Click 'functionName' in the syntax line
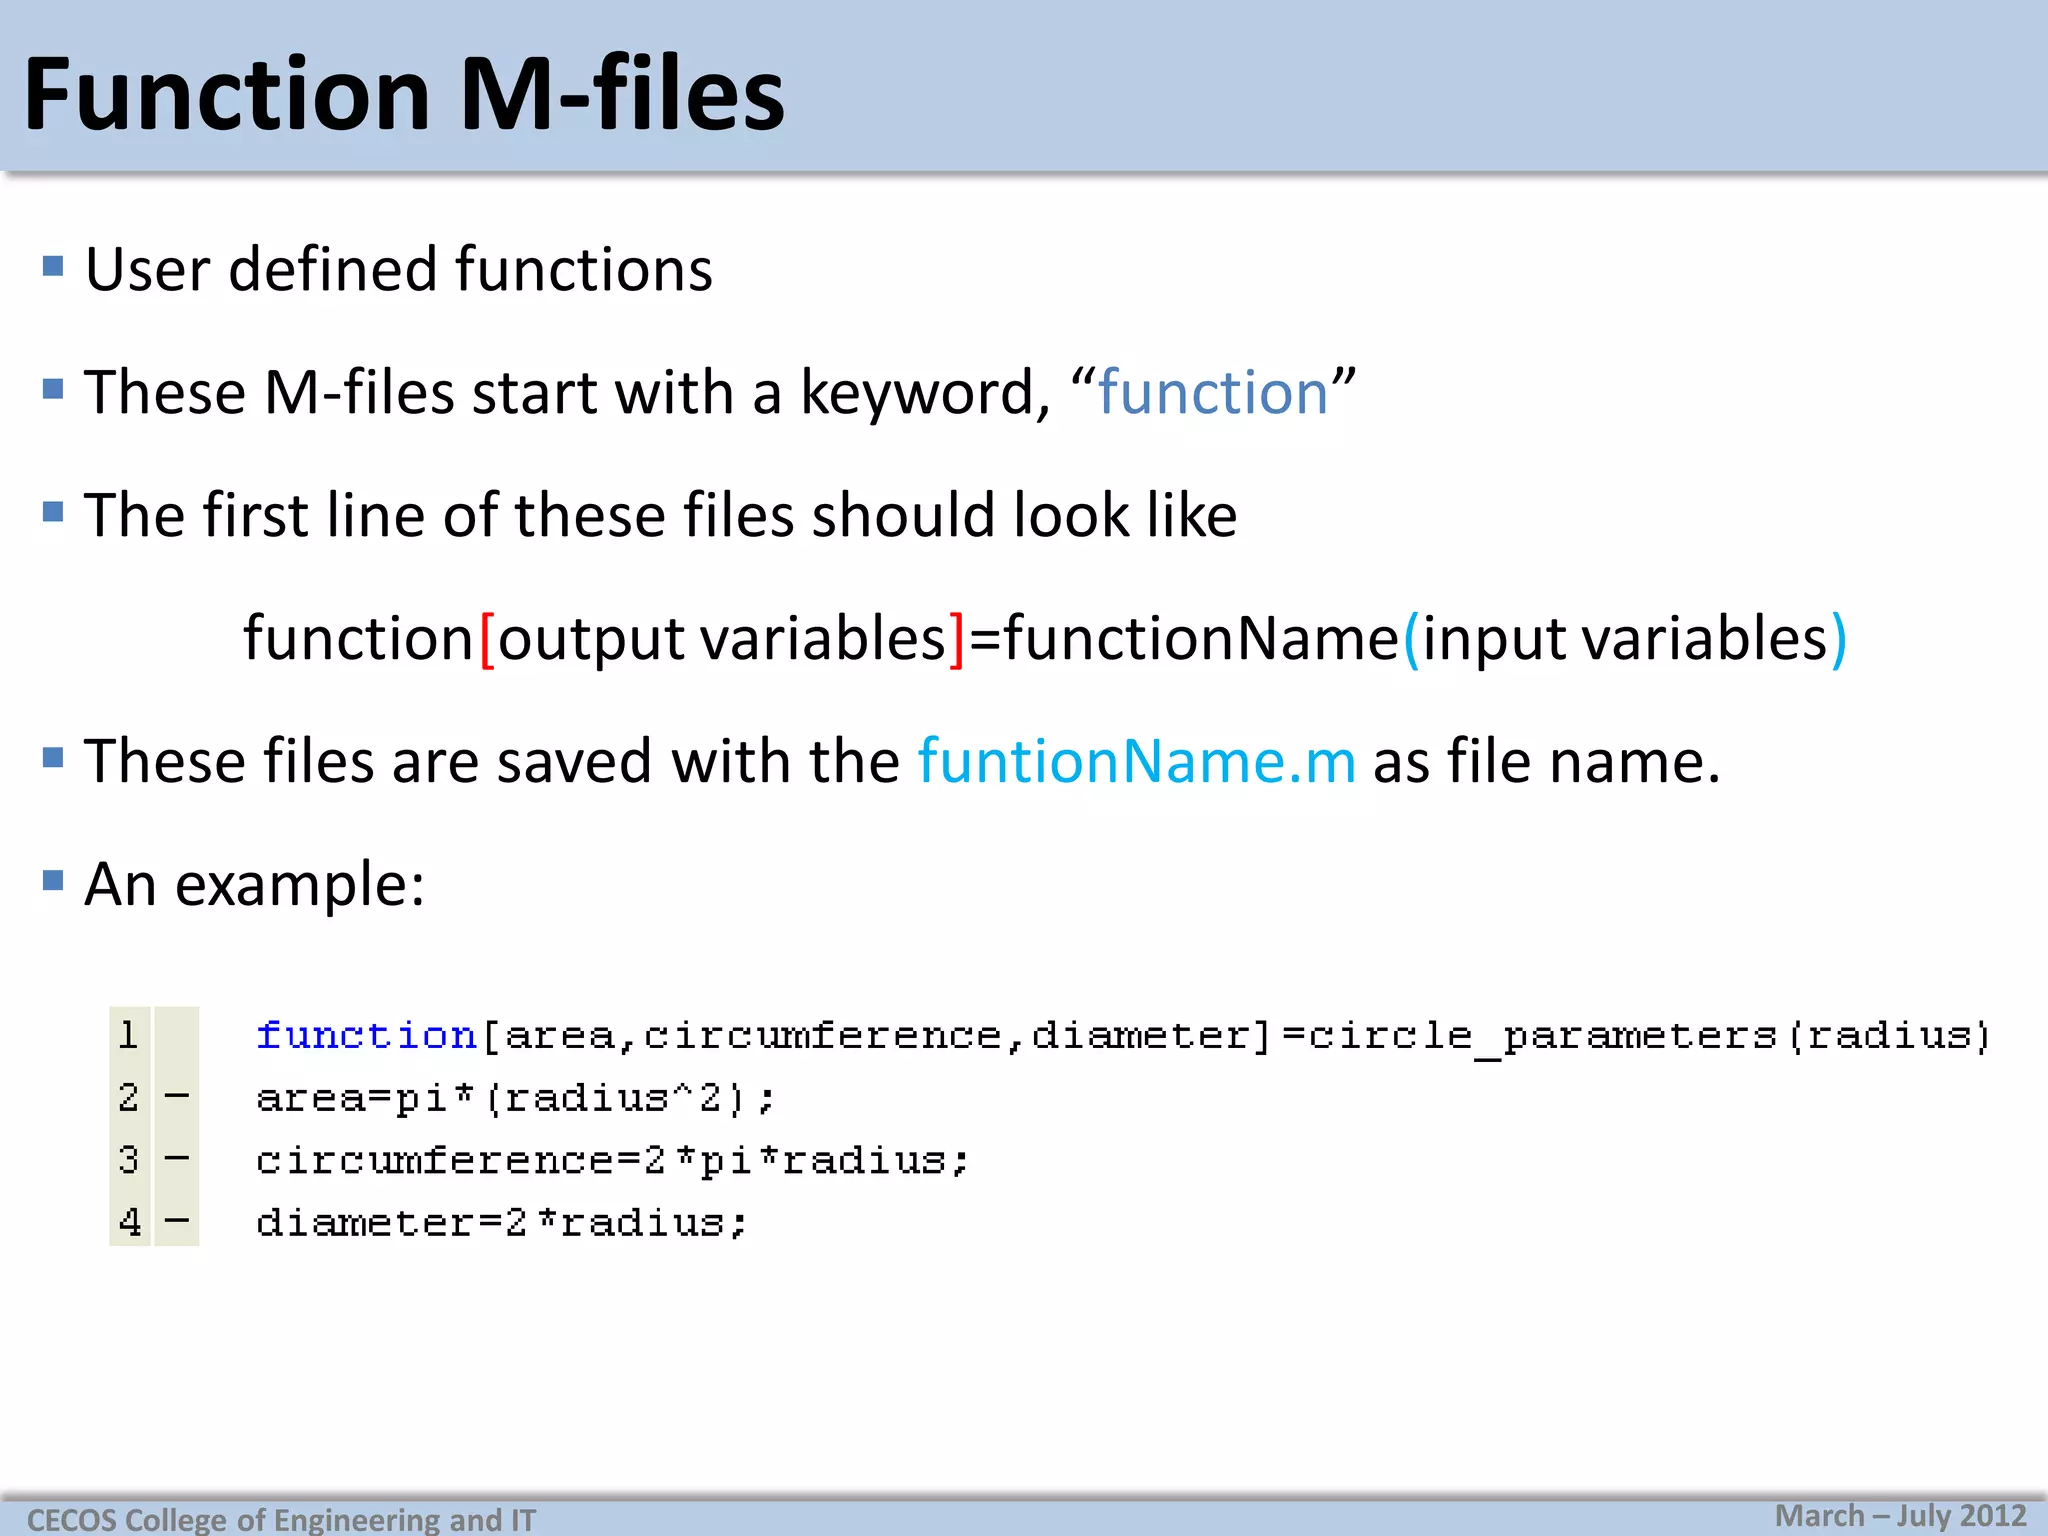This screenshot has height=1536, width=2048. tap(1201, 639)
